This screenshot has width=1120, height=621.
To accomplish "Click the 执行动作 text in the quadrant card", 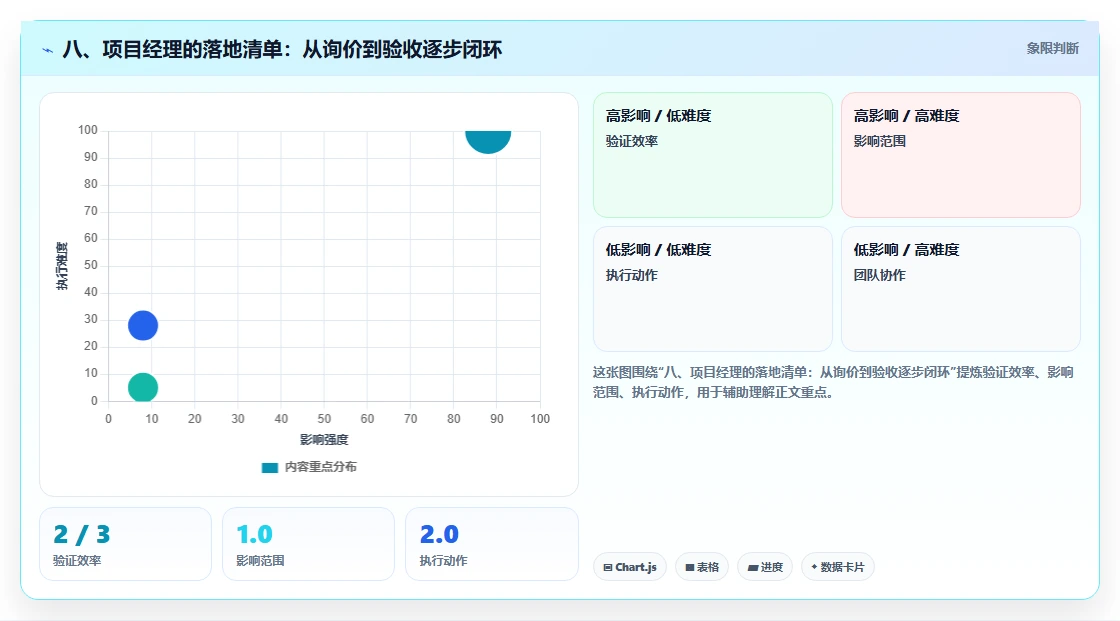I will 632,275.
